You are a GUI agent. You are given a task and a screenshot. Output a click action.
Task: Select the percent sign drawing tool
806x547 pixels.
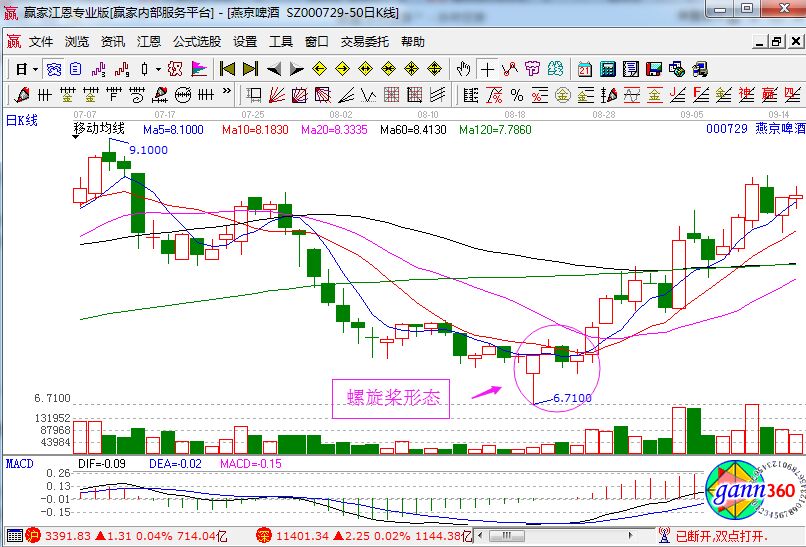tap(516, 95)
